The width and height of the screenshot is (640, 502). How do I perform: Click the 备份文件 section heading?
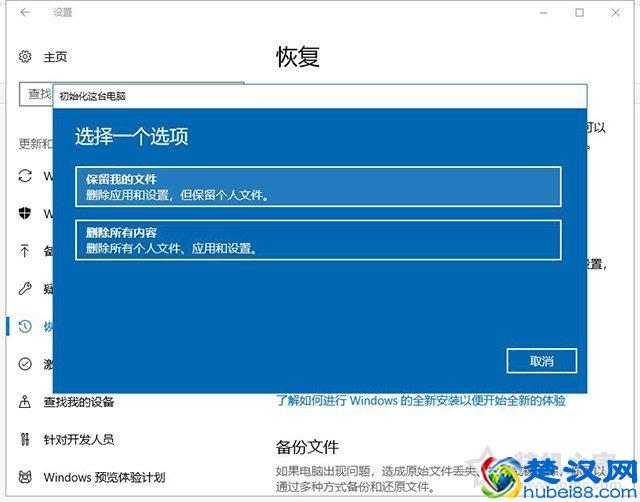click(307, 447)
